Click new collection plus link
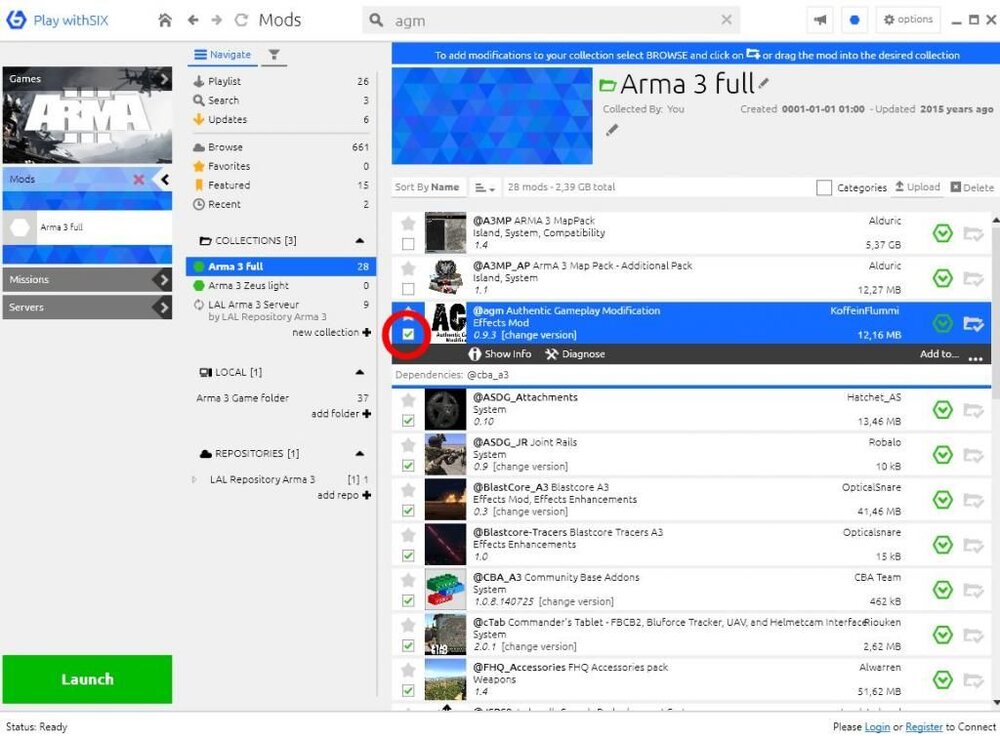The width and height of the screenshot is (1000, 739). pyautogui.click(x=332, y=332)
